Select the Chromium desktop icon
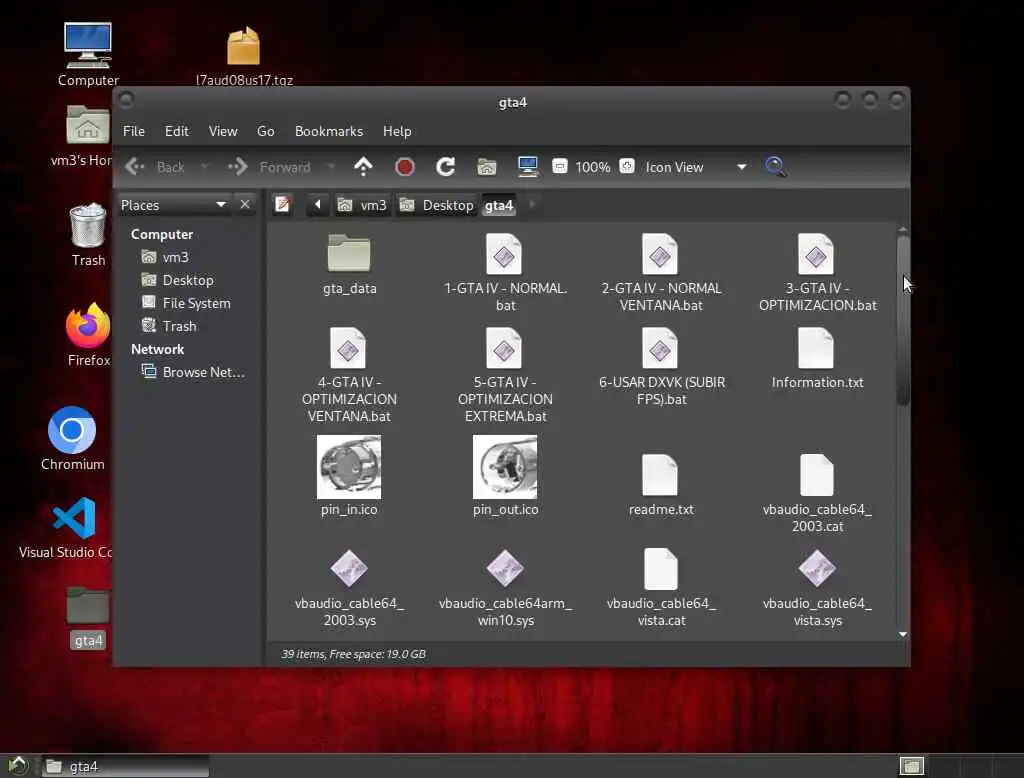The image size is (1024, 778). click(x=72, y=438)
